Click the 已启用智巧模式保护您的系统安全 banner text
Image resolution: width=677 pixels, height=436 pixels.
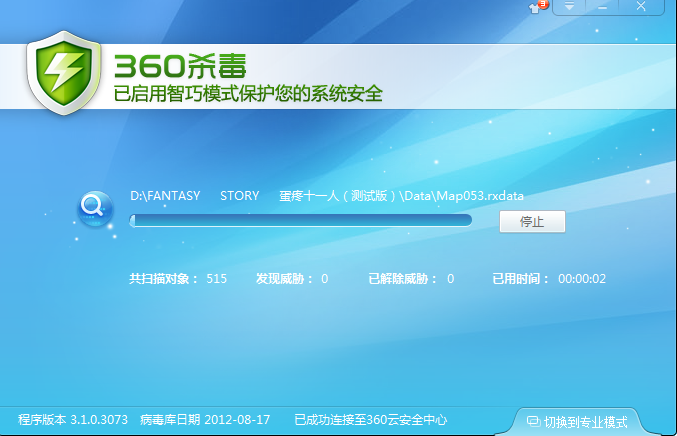[248, 94]
